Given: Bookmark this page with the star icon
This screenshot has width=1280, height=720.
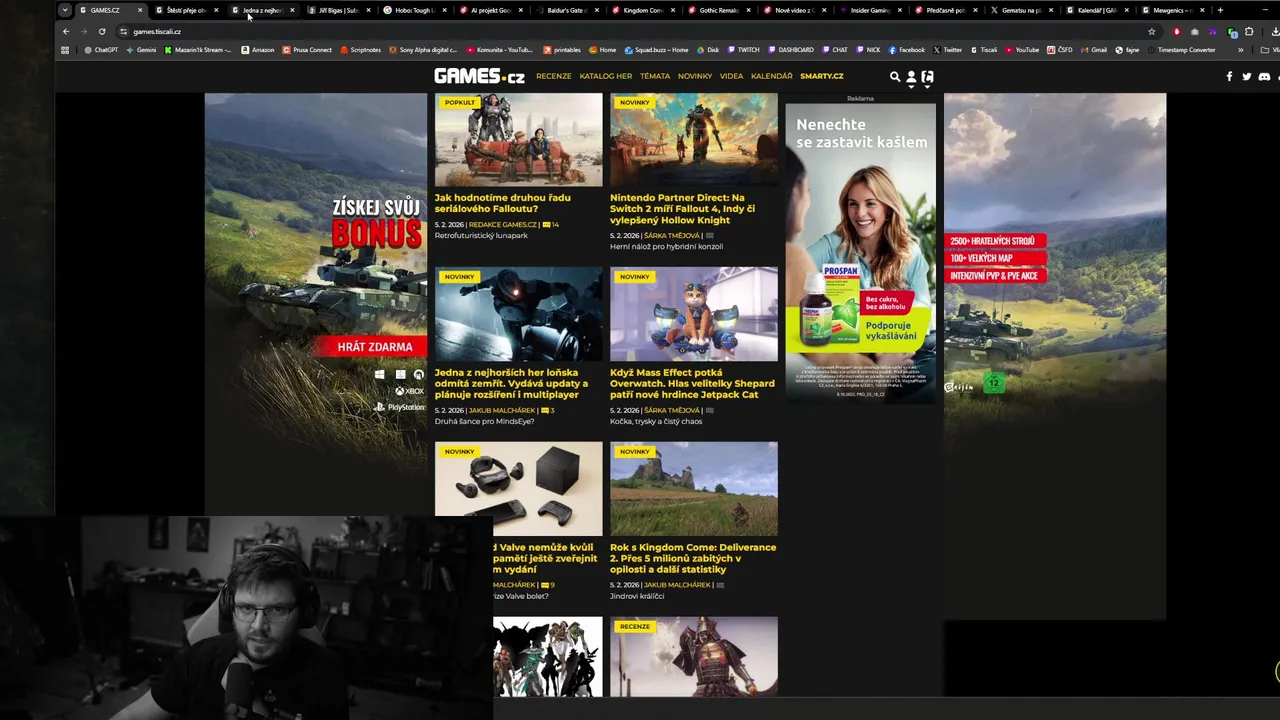Looking at the screenshot, I should 1152,31.
